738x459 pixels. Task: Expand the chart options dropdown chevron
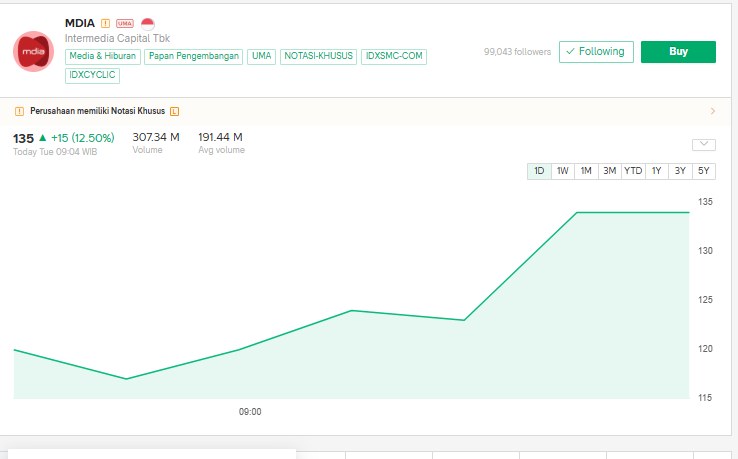click(x=704, y=145)
